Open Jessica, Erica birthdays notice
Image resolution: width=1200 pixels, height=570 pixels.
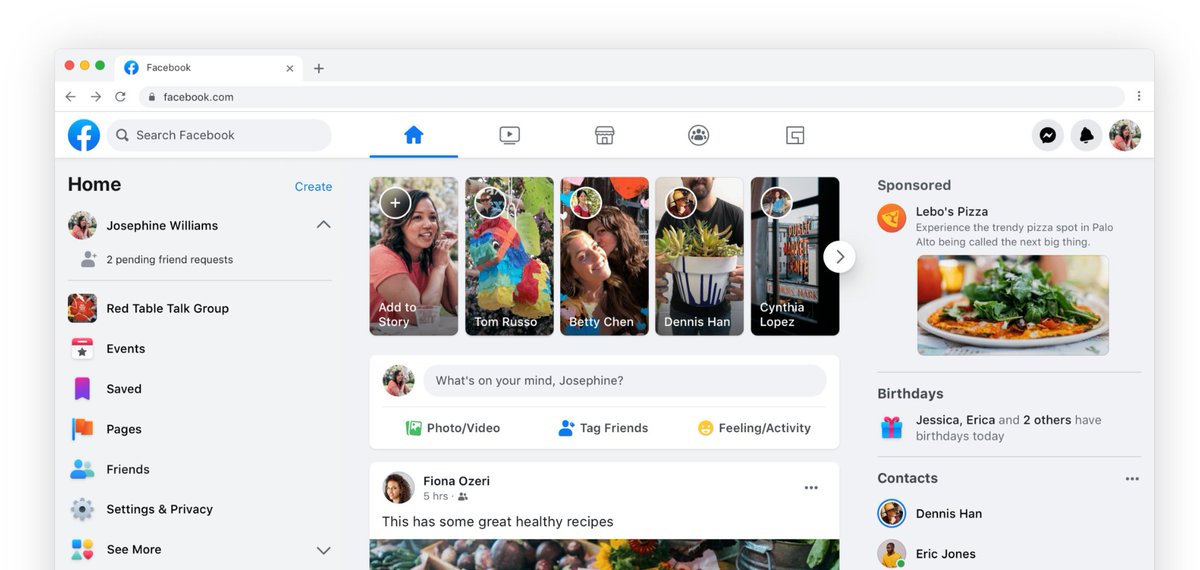tap(1008, 428)
